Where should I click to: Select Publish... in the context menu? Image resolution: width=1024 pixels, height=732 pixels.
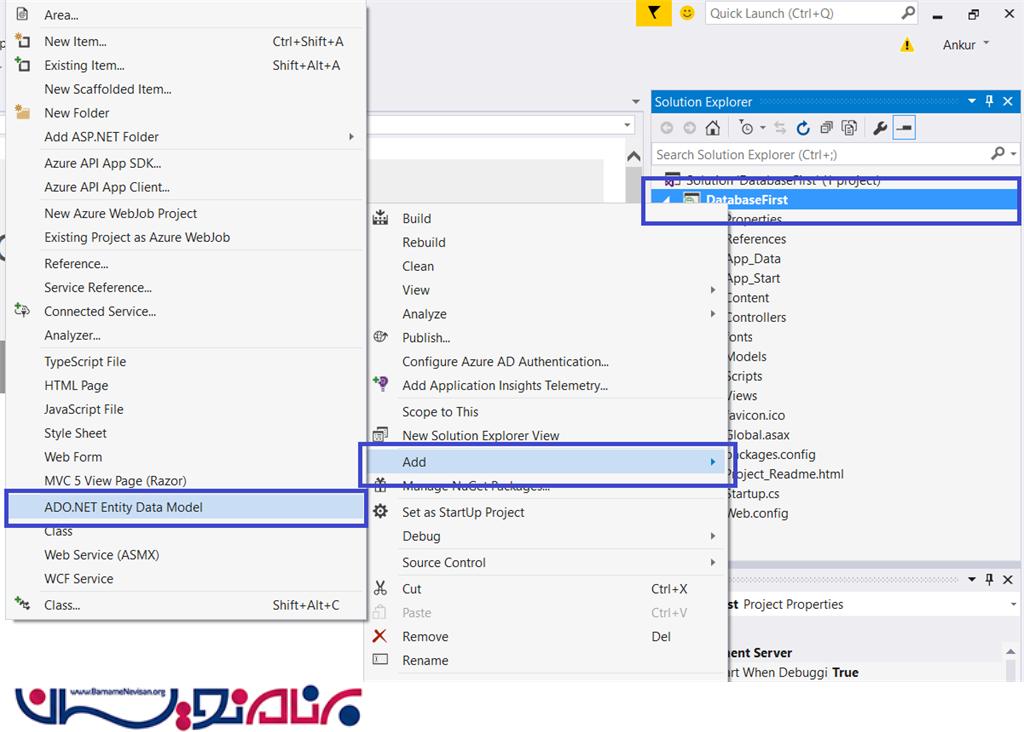[545, 338]
